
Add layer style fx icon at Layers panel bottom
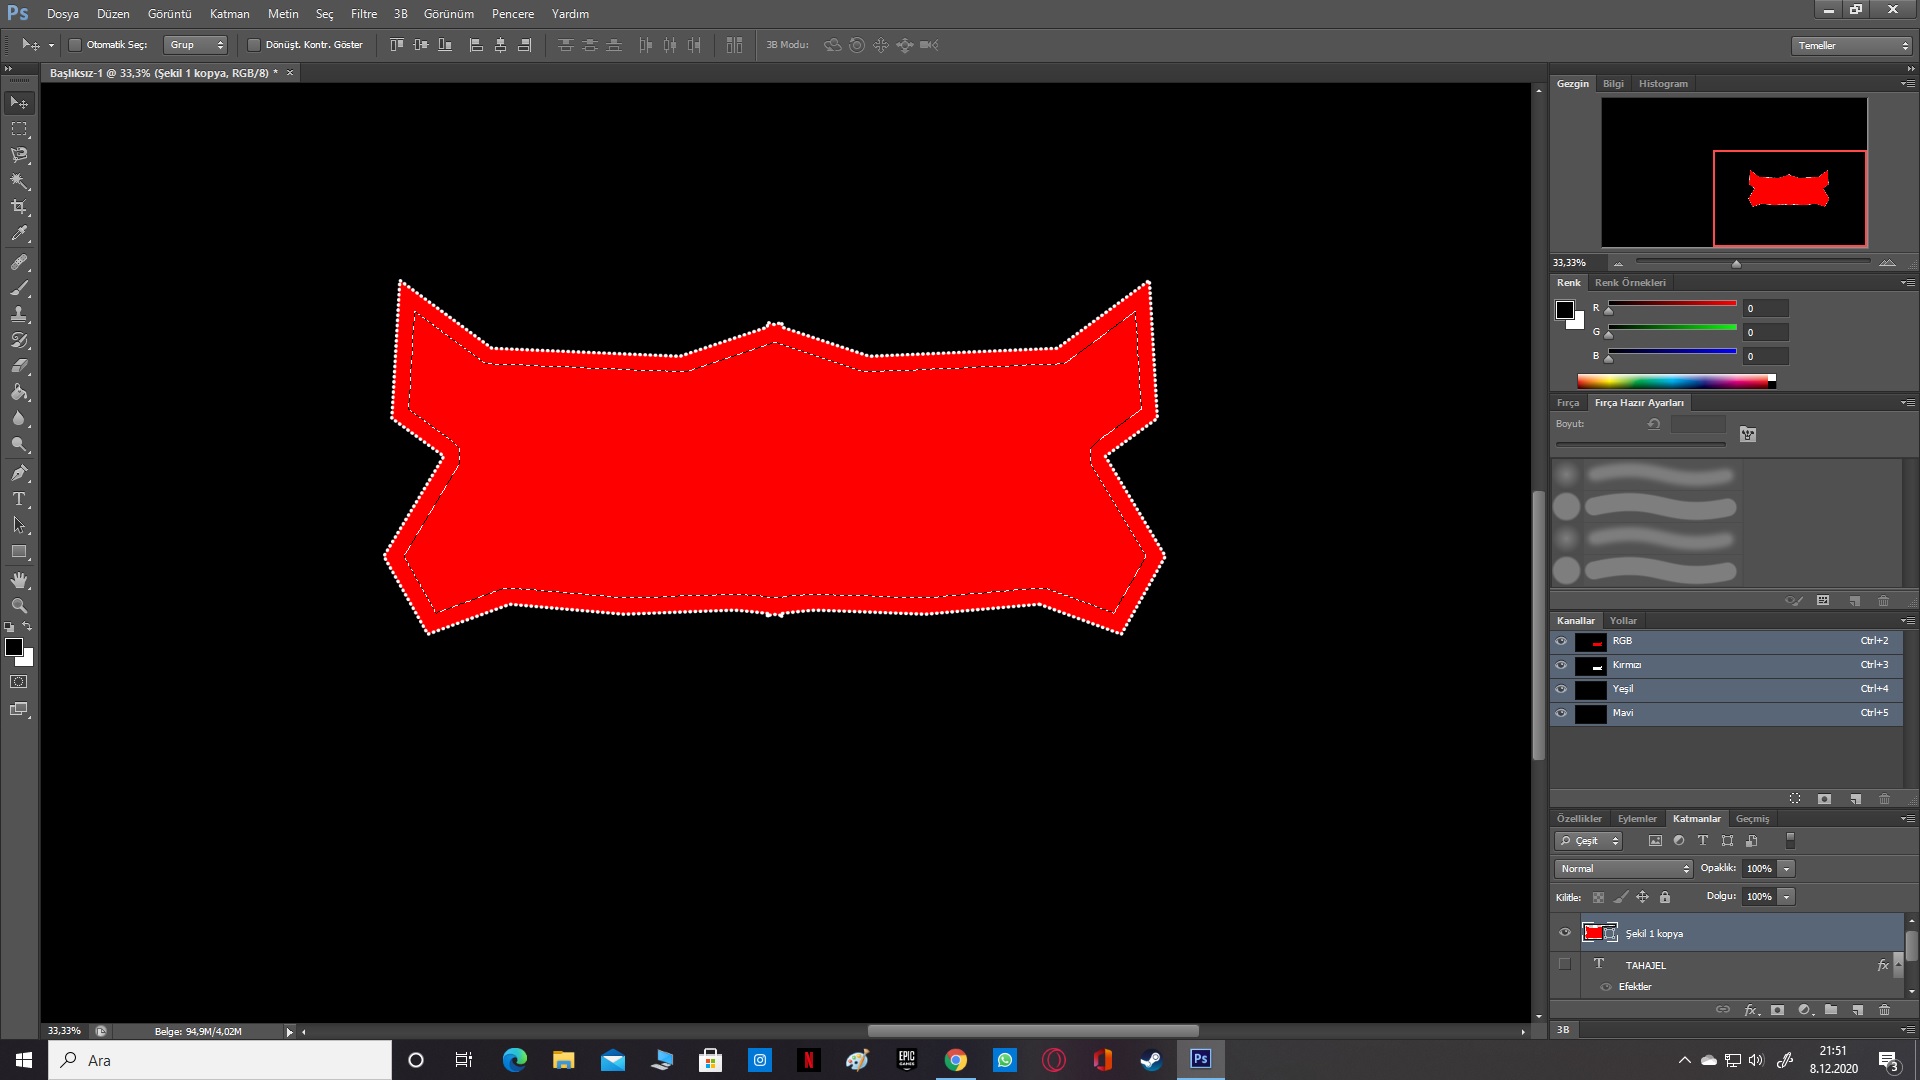click(1751, 1010)
